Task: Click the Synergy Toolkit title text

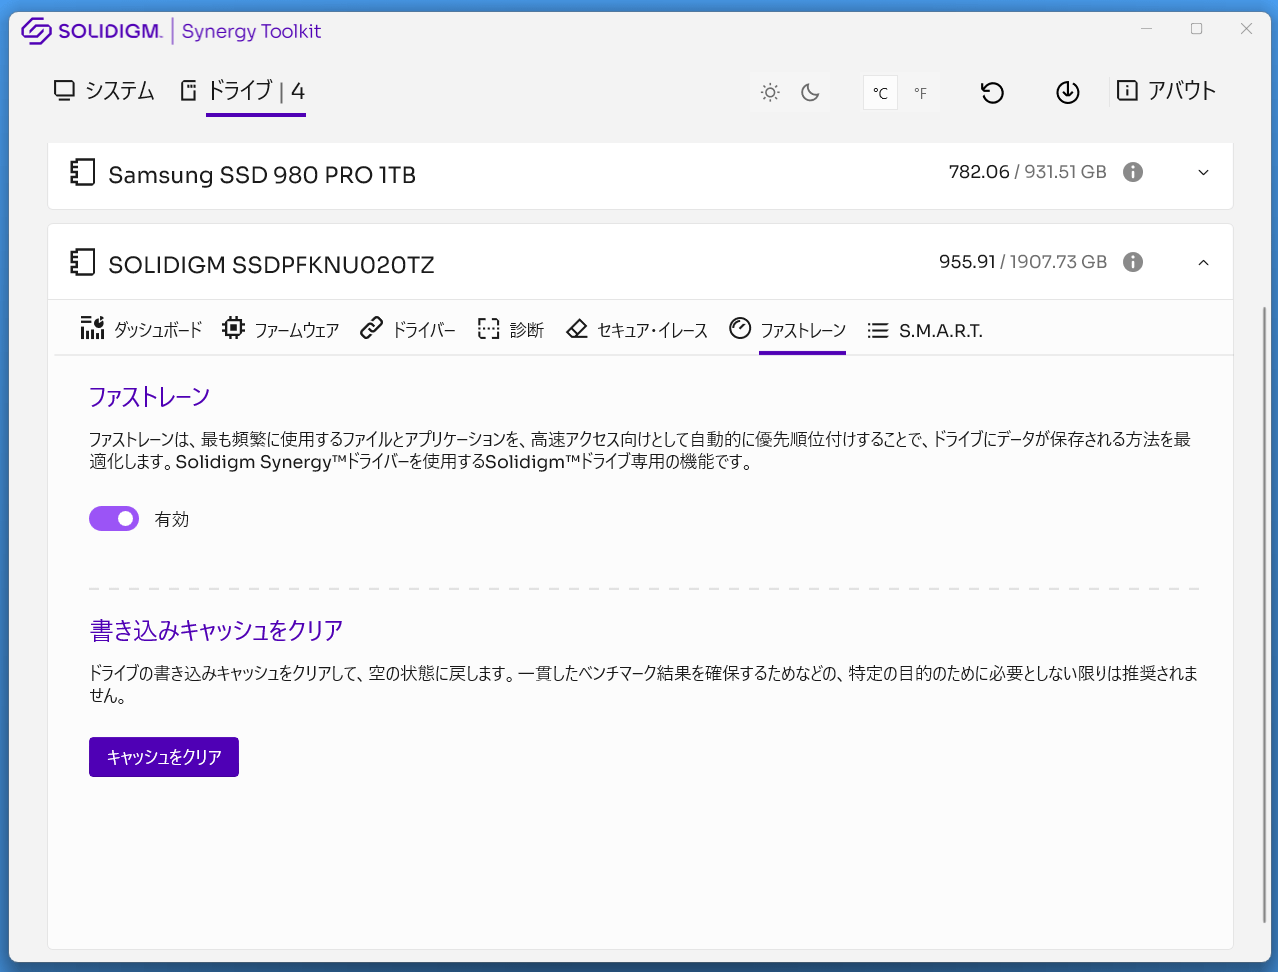Action: pos(251,31)
